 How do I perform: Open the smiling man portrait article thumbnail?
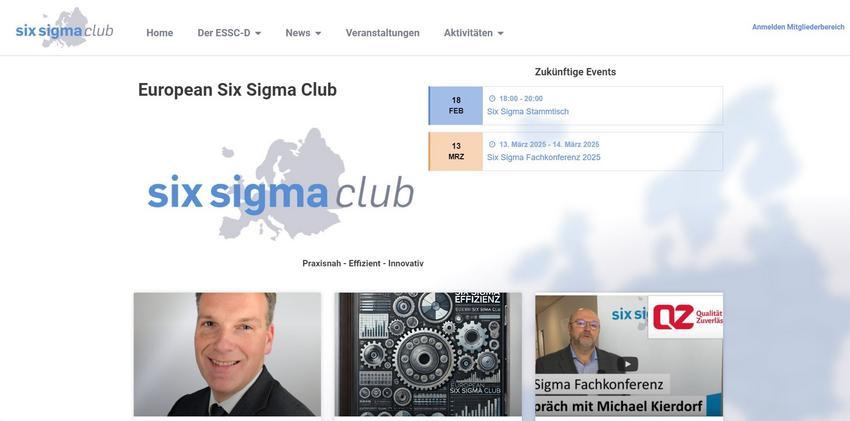tap(227, 355)
